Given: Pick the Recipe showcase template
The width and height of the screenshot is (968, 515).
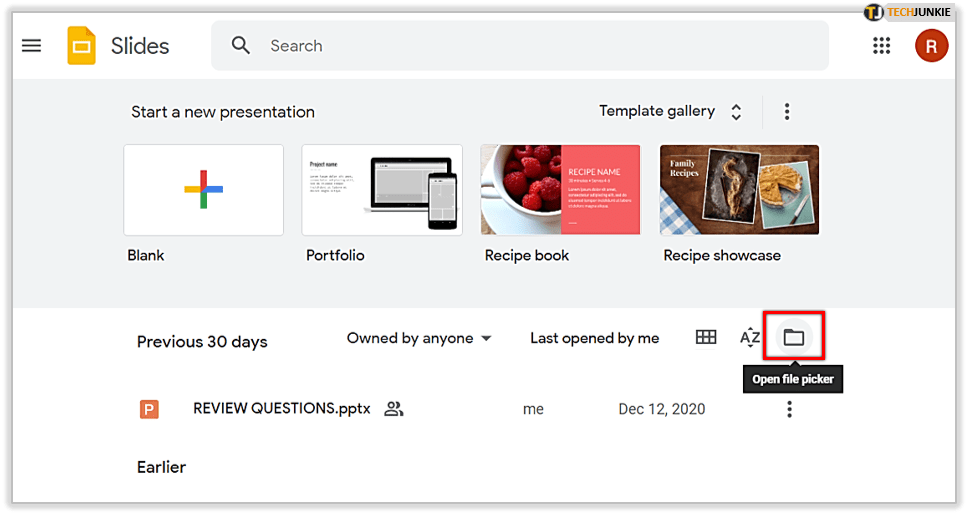Looking at the screenshot, I should point(739,190).
